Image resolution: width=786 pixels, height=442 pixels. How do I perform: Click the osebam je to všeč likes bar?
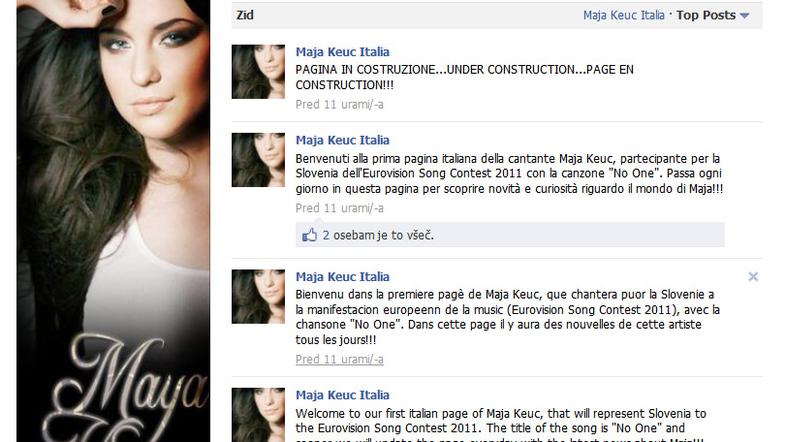510,235
